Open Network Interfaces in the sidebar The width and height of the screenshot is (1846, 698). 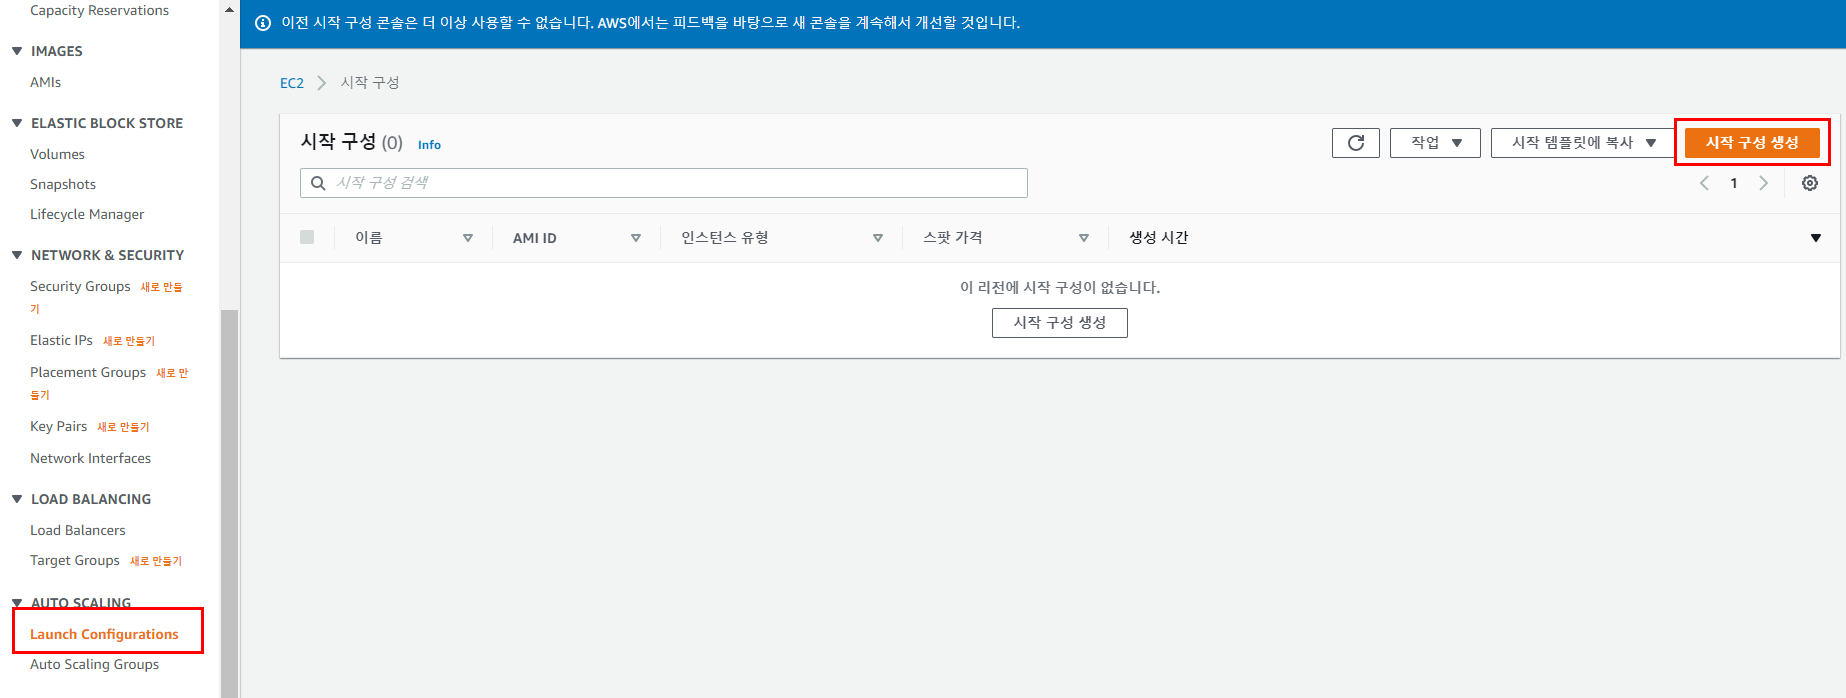pos(90,458)
